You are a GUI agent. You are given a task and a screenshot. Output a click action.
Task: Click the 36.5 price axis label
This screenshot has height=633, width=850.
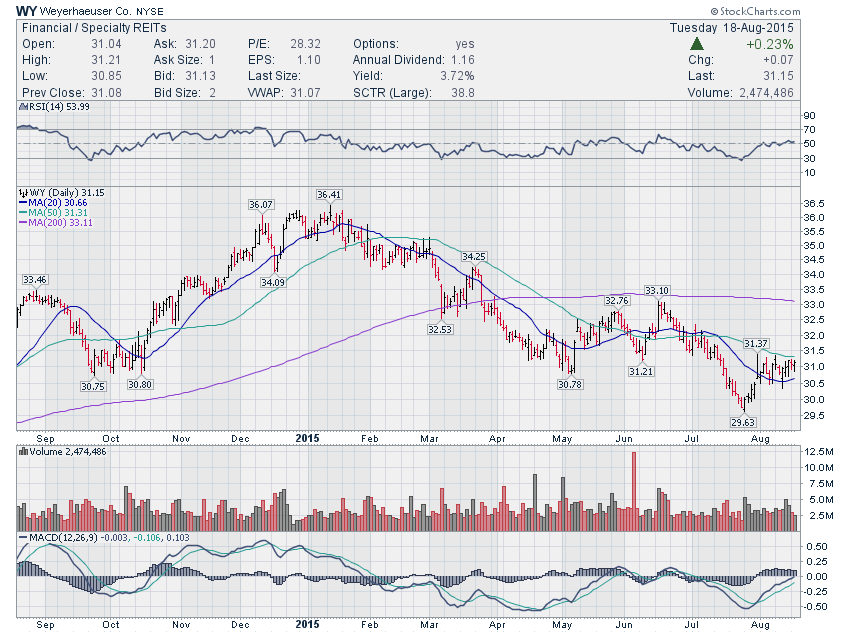814,204
